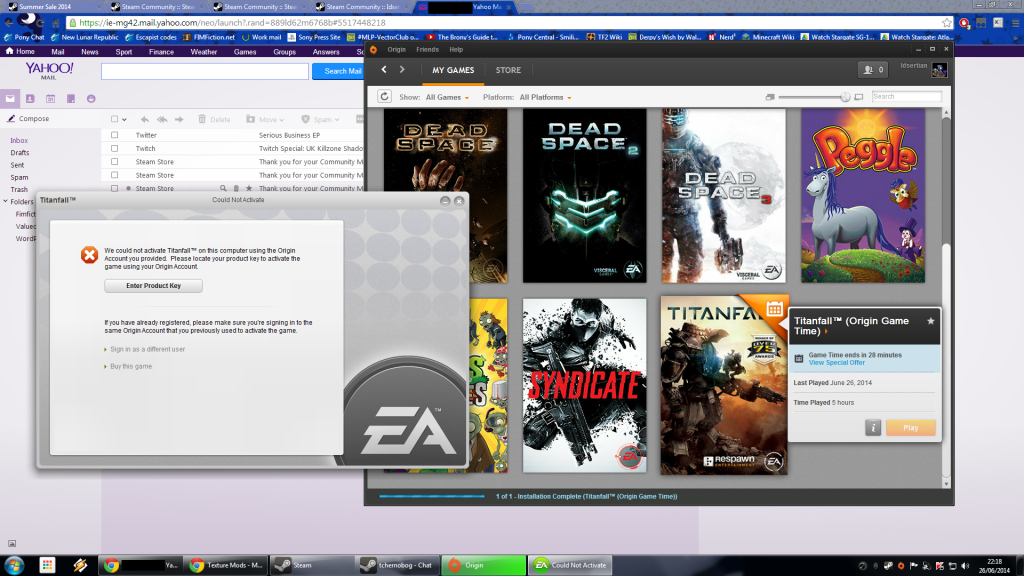Open the Finance link in Yahoo navigation

point(161,52)
